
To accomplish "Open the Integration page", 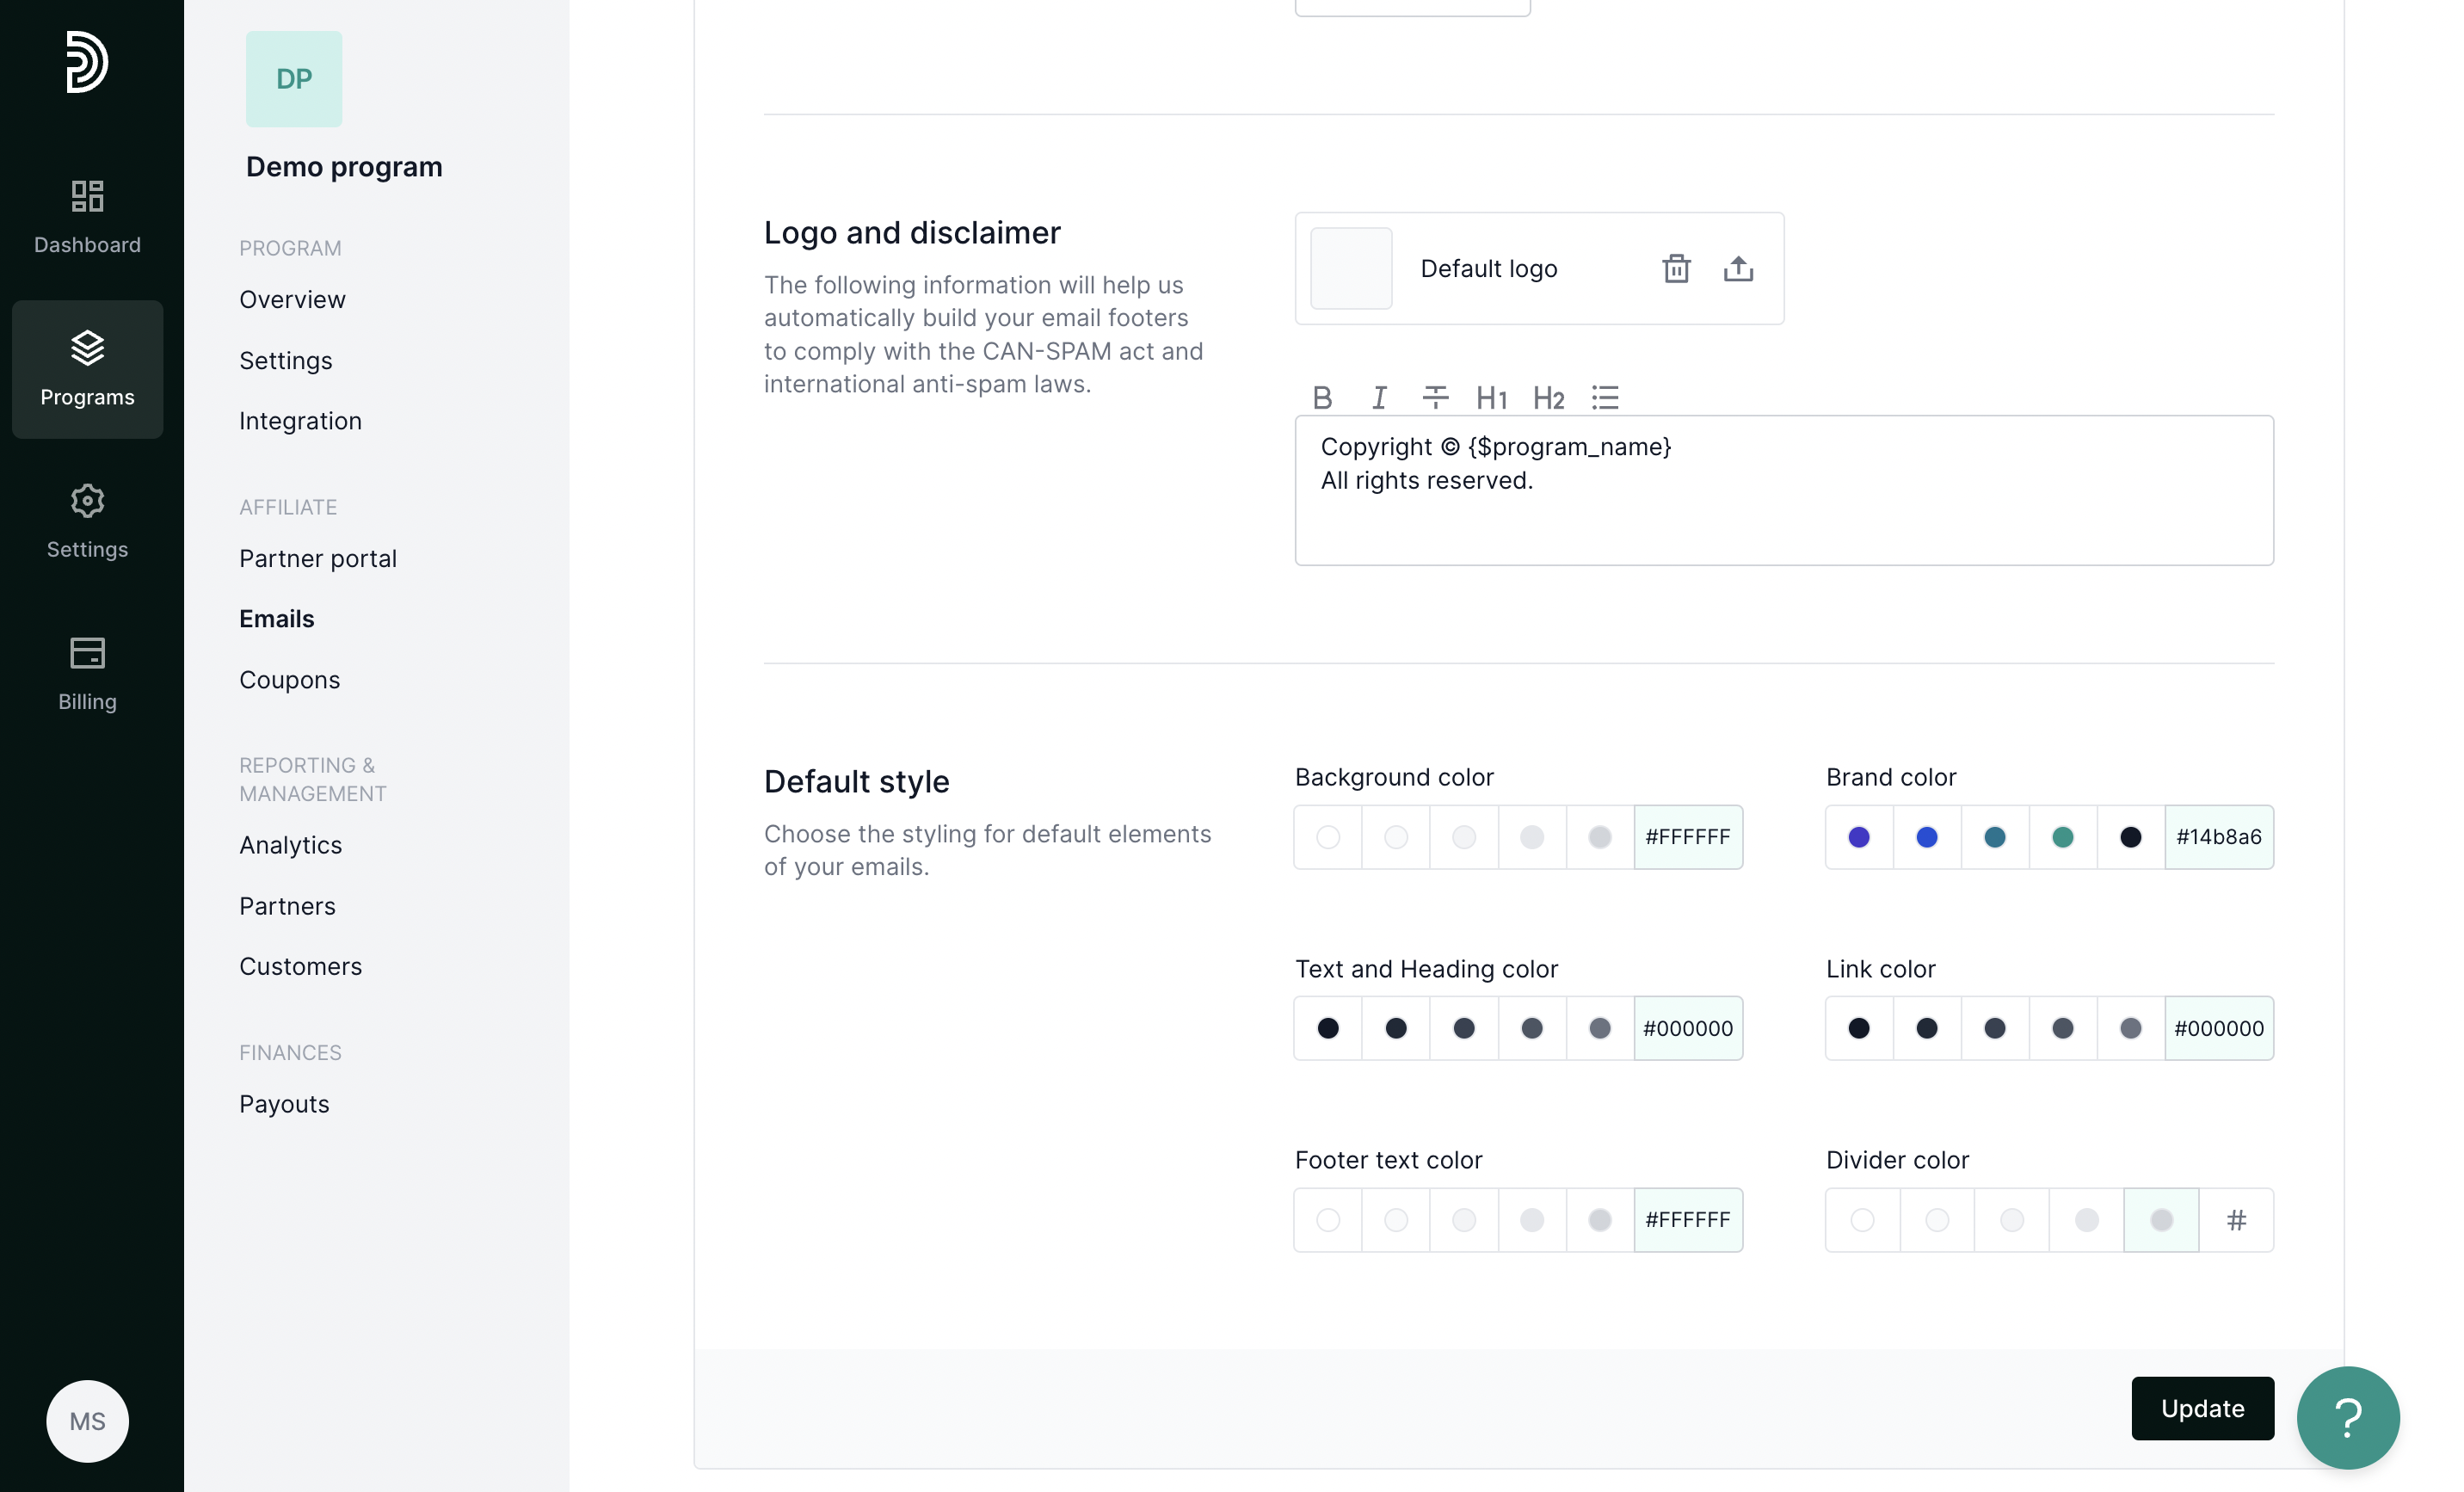I will point(300,421).
